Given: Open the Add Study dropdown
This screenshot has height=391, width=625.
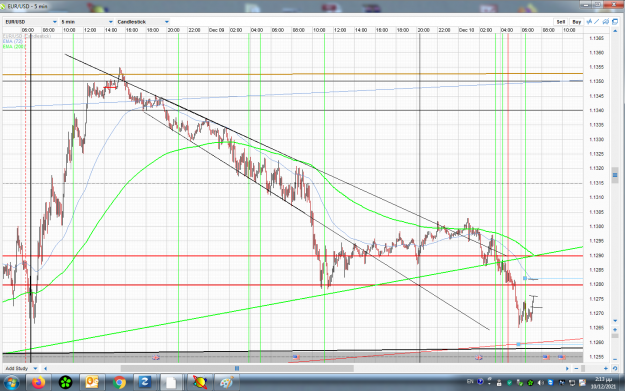Looking at the screenshot, I should click(x=22, y=368).
